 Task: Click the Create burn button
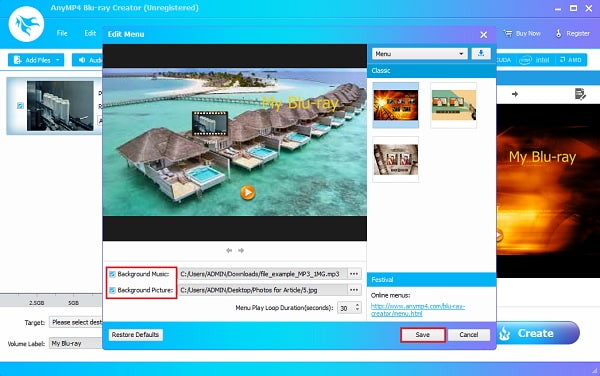click(538, 333)
